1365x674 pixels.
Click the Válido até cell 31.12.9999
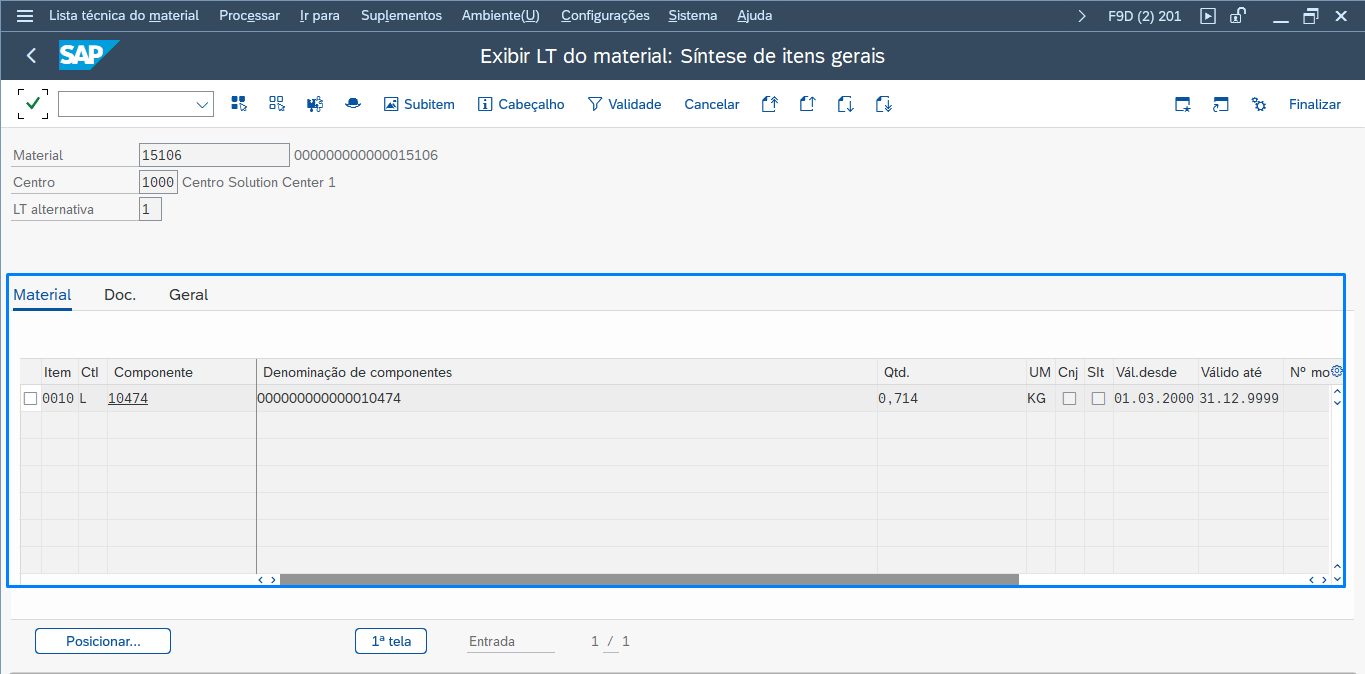pos(1240,398)
